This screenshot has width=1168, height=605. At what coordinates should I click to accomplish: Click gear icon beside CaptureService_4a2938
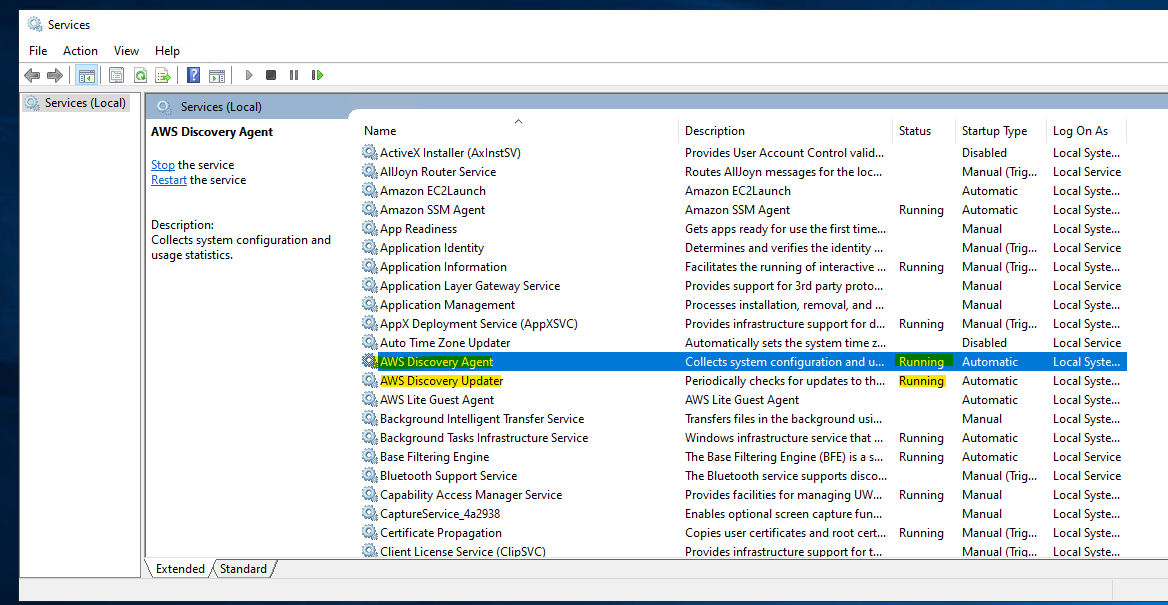pos(369,513)
